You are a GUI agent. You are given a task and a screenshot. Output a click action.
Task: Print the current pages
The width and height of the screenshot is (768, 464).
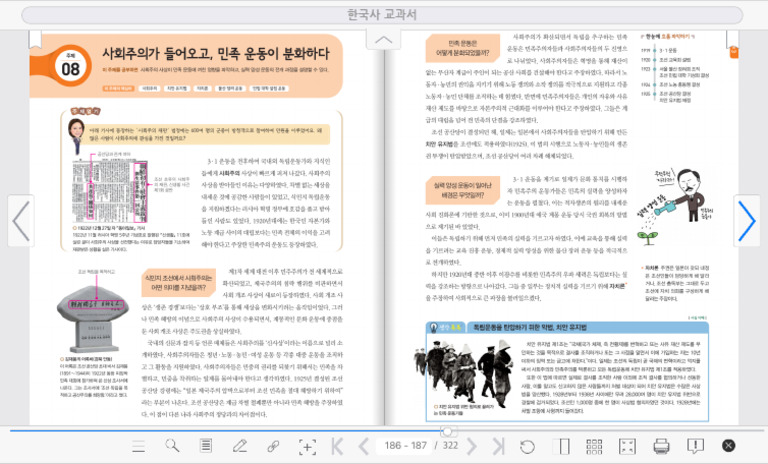[x=661, y=446]
